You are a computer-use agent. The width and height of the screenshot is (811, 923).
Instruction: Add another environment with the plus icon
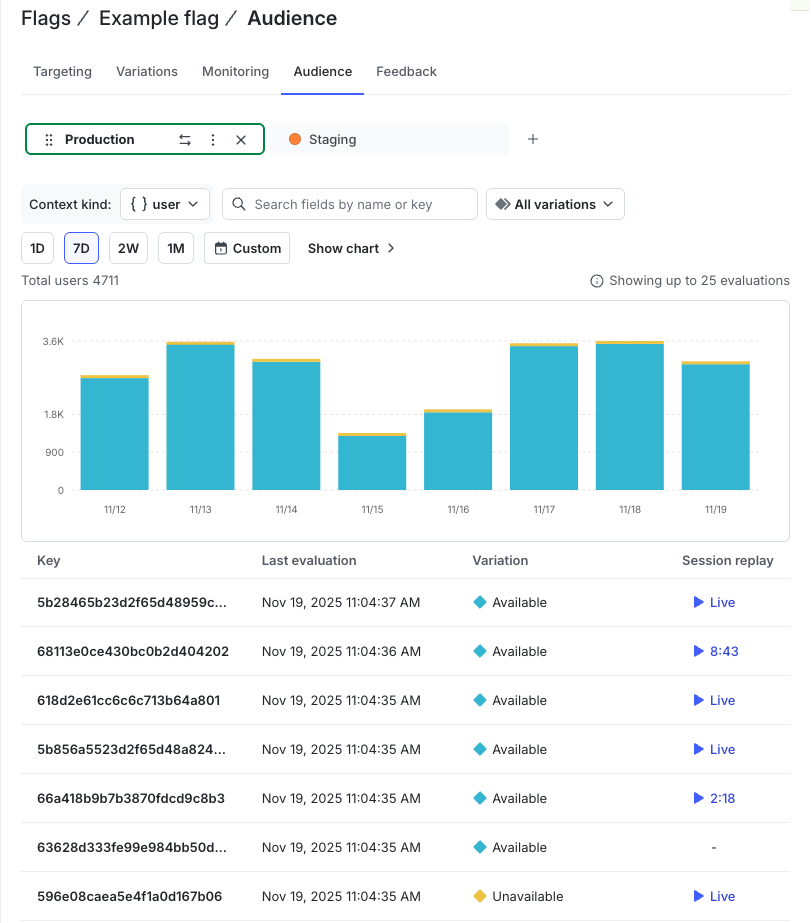(532, 139)
